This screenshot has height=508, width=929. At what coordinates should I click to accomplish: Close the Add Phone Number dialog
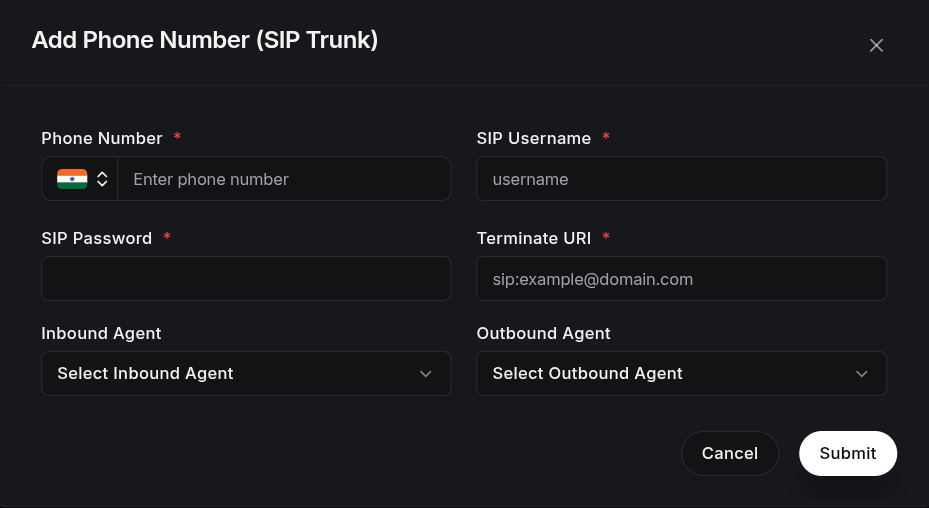tap(876, 46)
